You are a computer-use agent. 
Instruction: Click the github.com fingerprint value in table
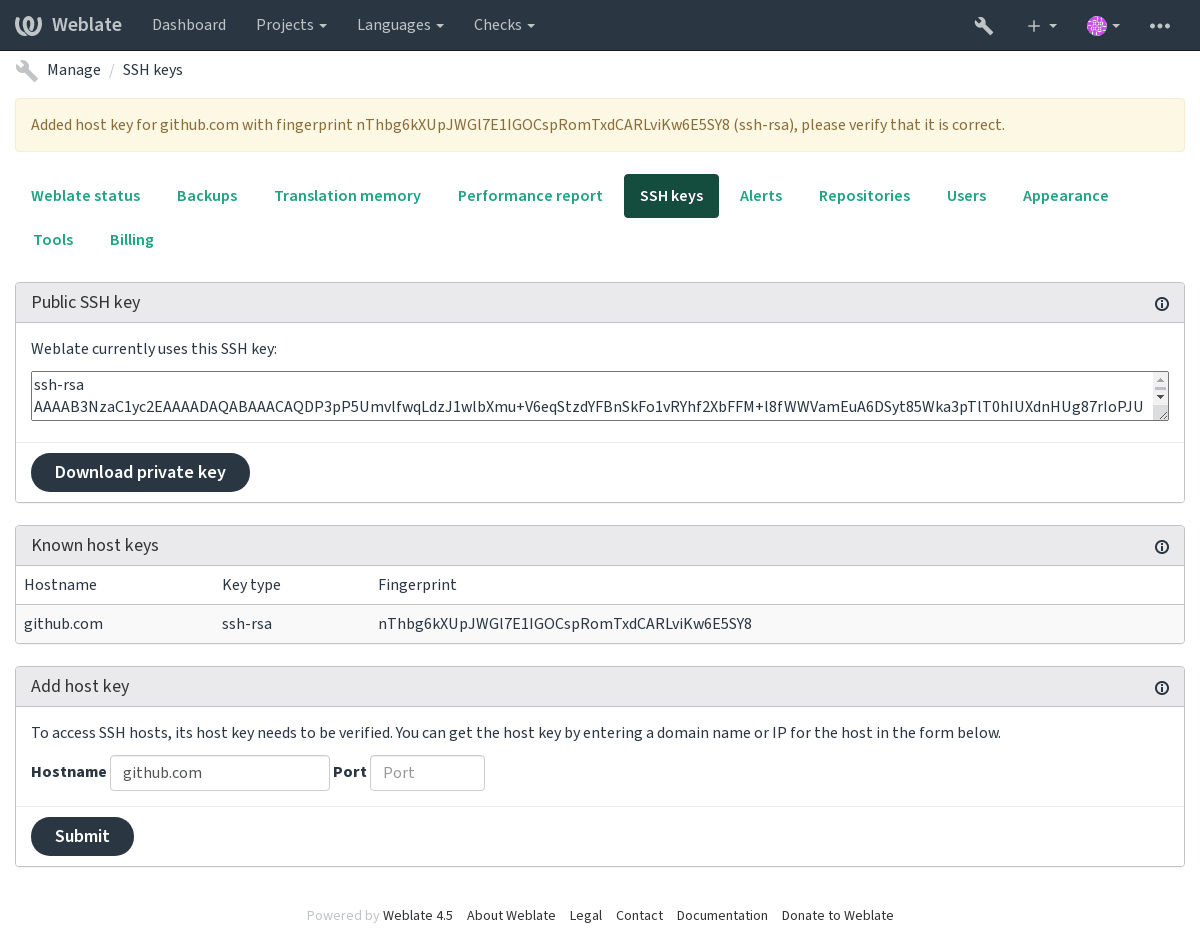(565, 624)
